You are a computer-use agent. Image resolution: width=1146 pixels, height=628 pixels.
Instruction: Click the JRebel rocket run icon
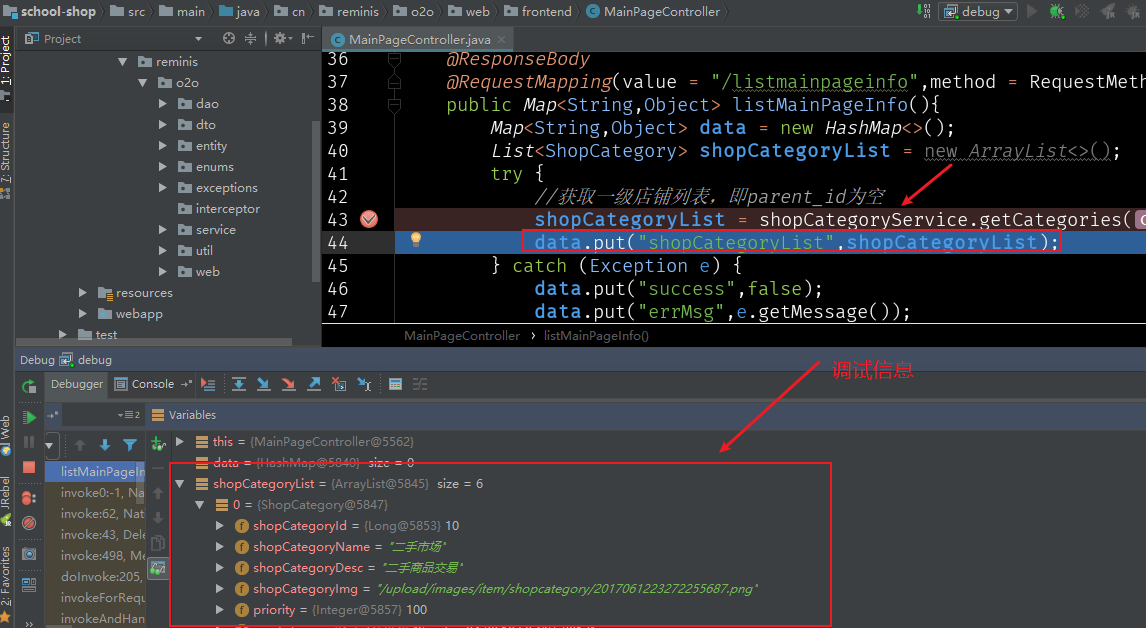pyautogui.click(x=1109, y=11)
